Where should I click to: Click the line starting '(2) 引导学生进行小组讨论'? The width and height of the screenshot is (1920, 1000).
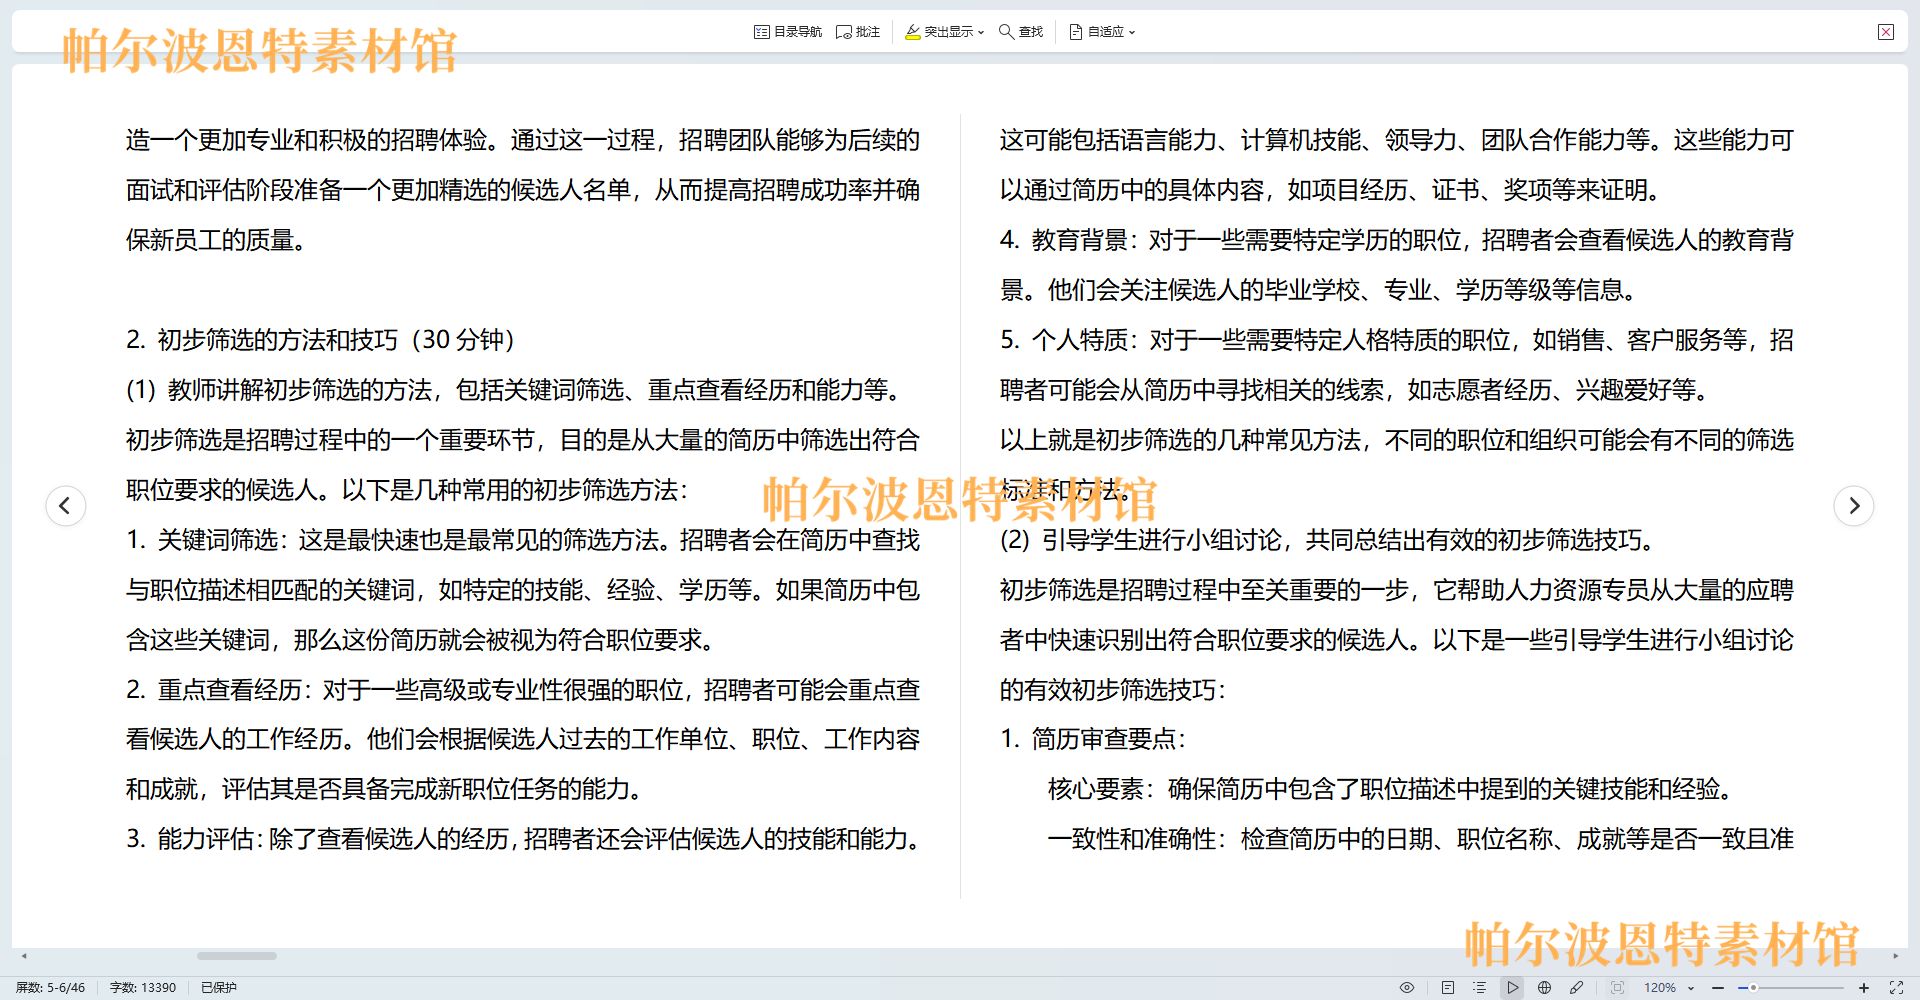(x=1330, y=540)
